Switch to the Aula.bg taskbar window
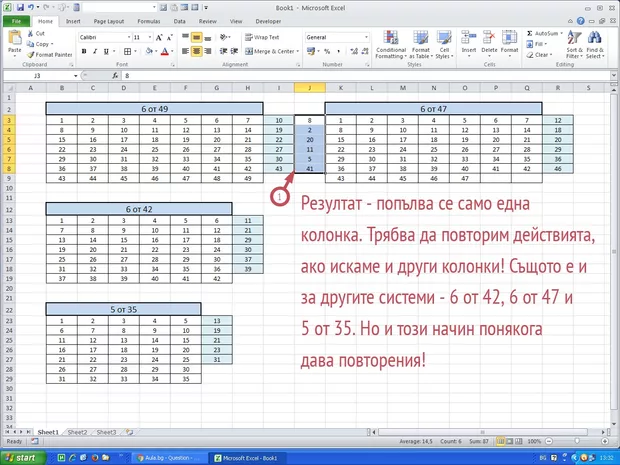This screenshot has height=465, width=620. tap(168, 458)
